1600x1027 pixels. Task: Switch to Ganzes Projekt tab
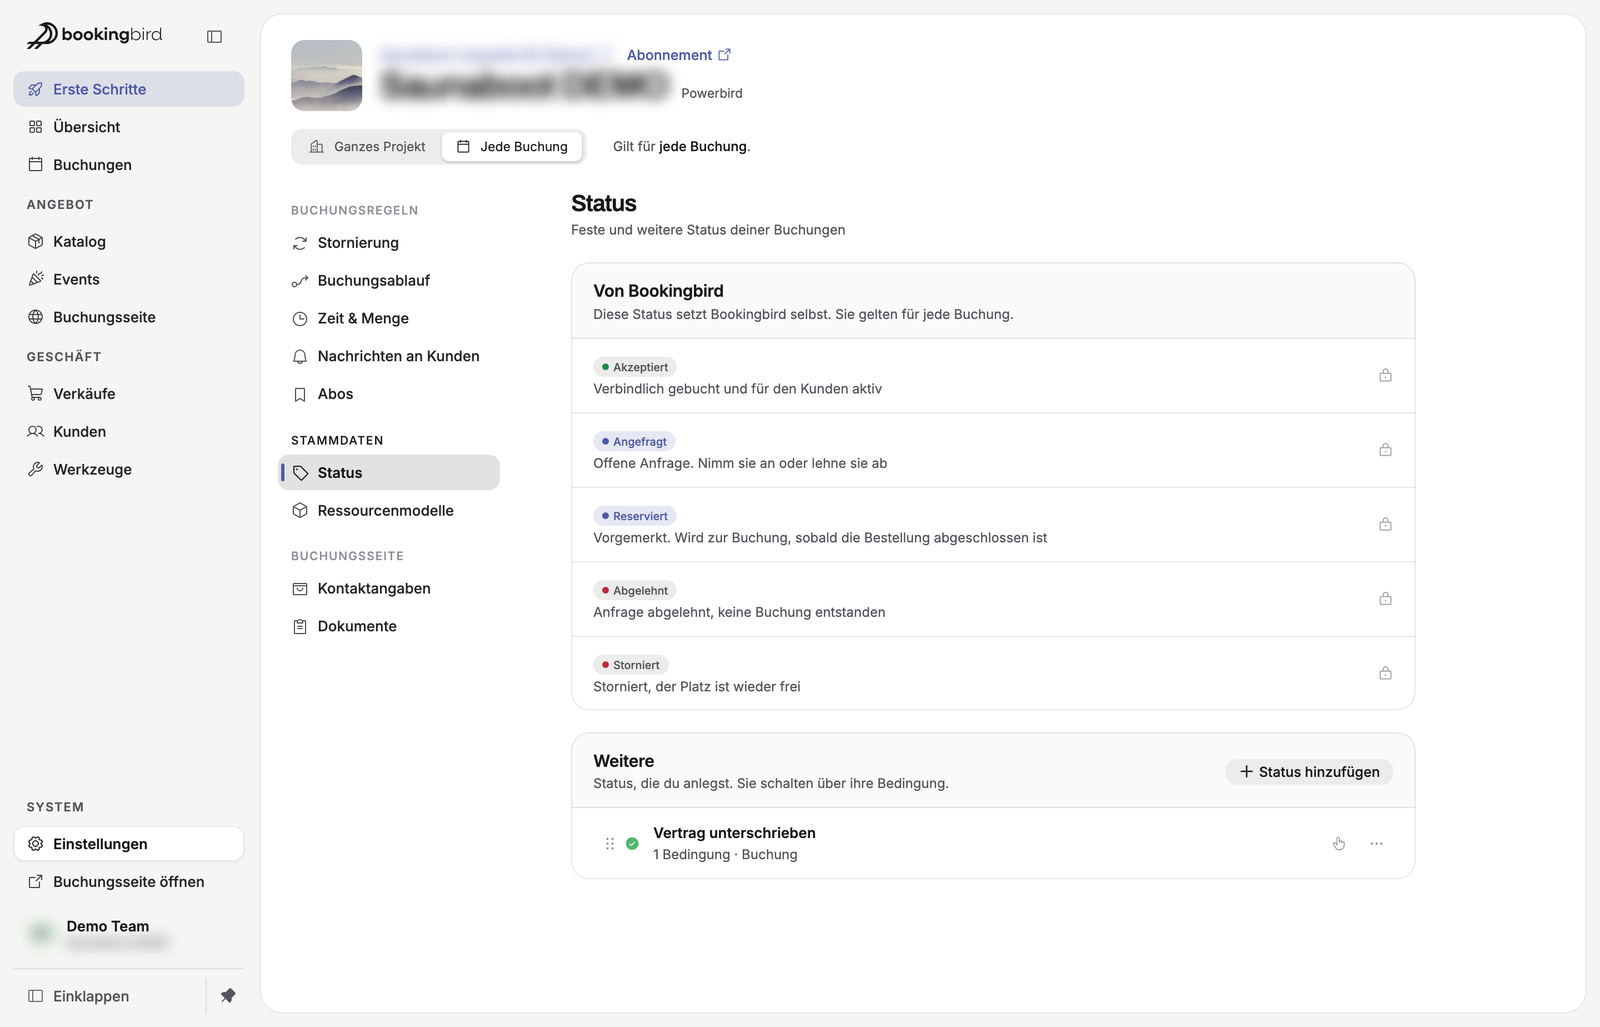tap(368, 147)
